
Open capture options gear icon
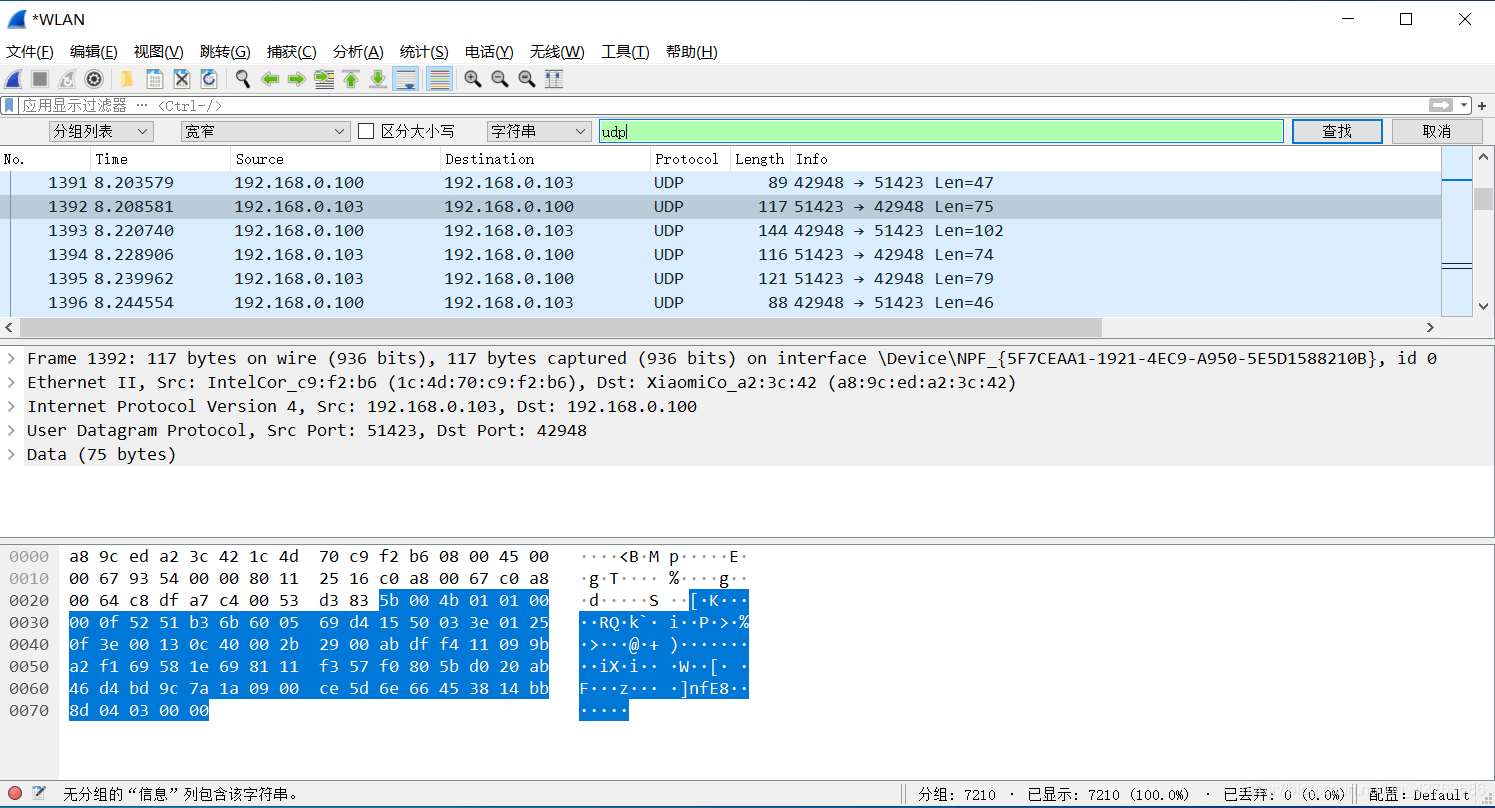tap(94, 79)
